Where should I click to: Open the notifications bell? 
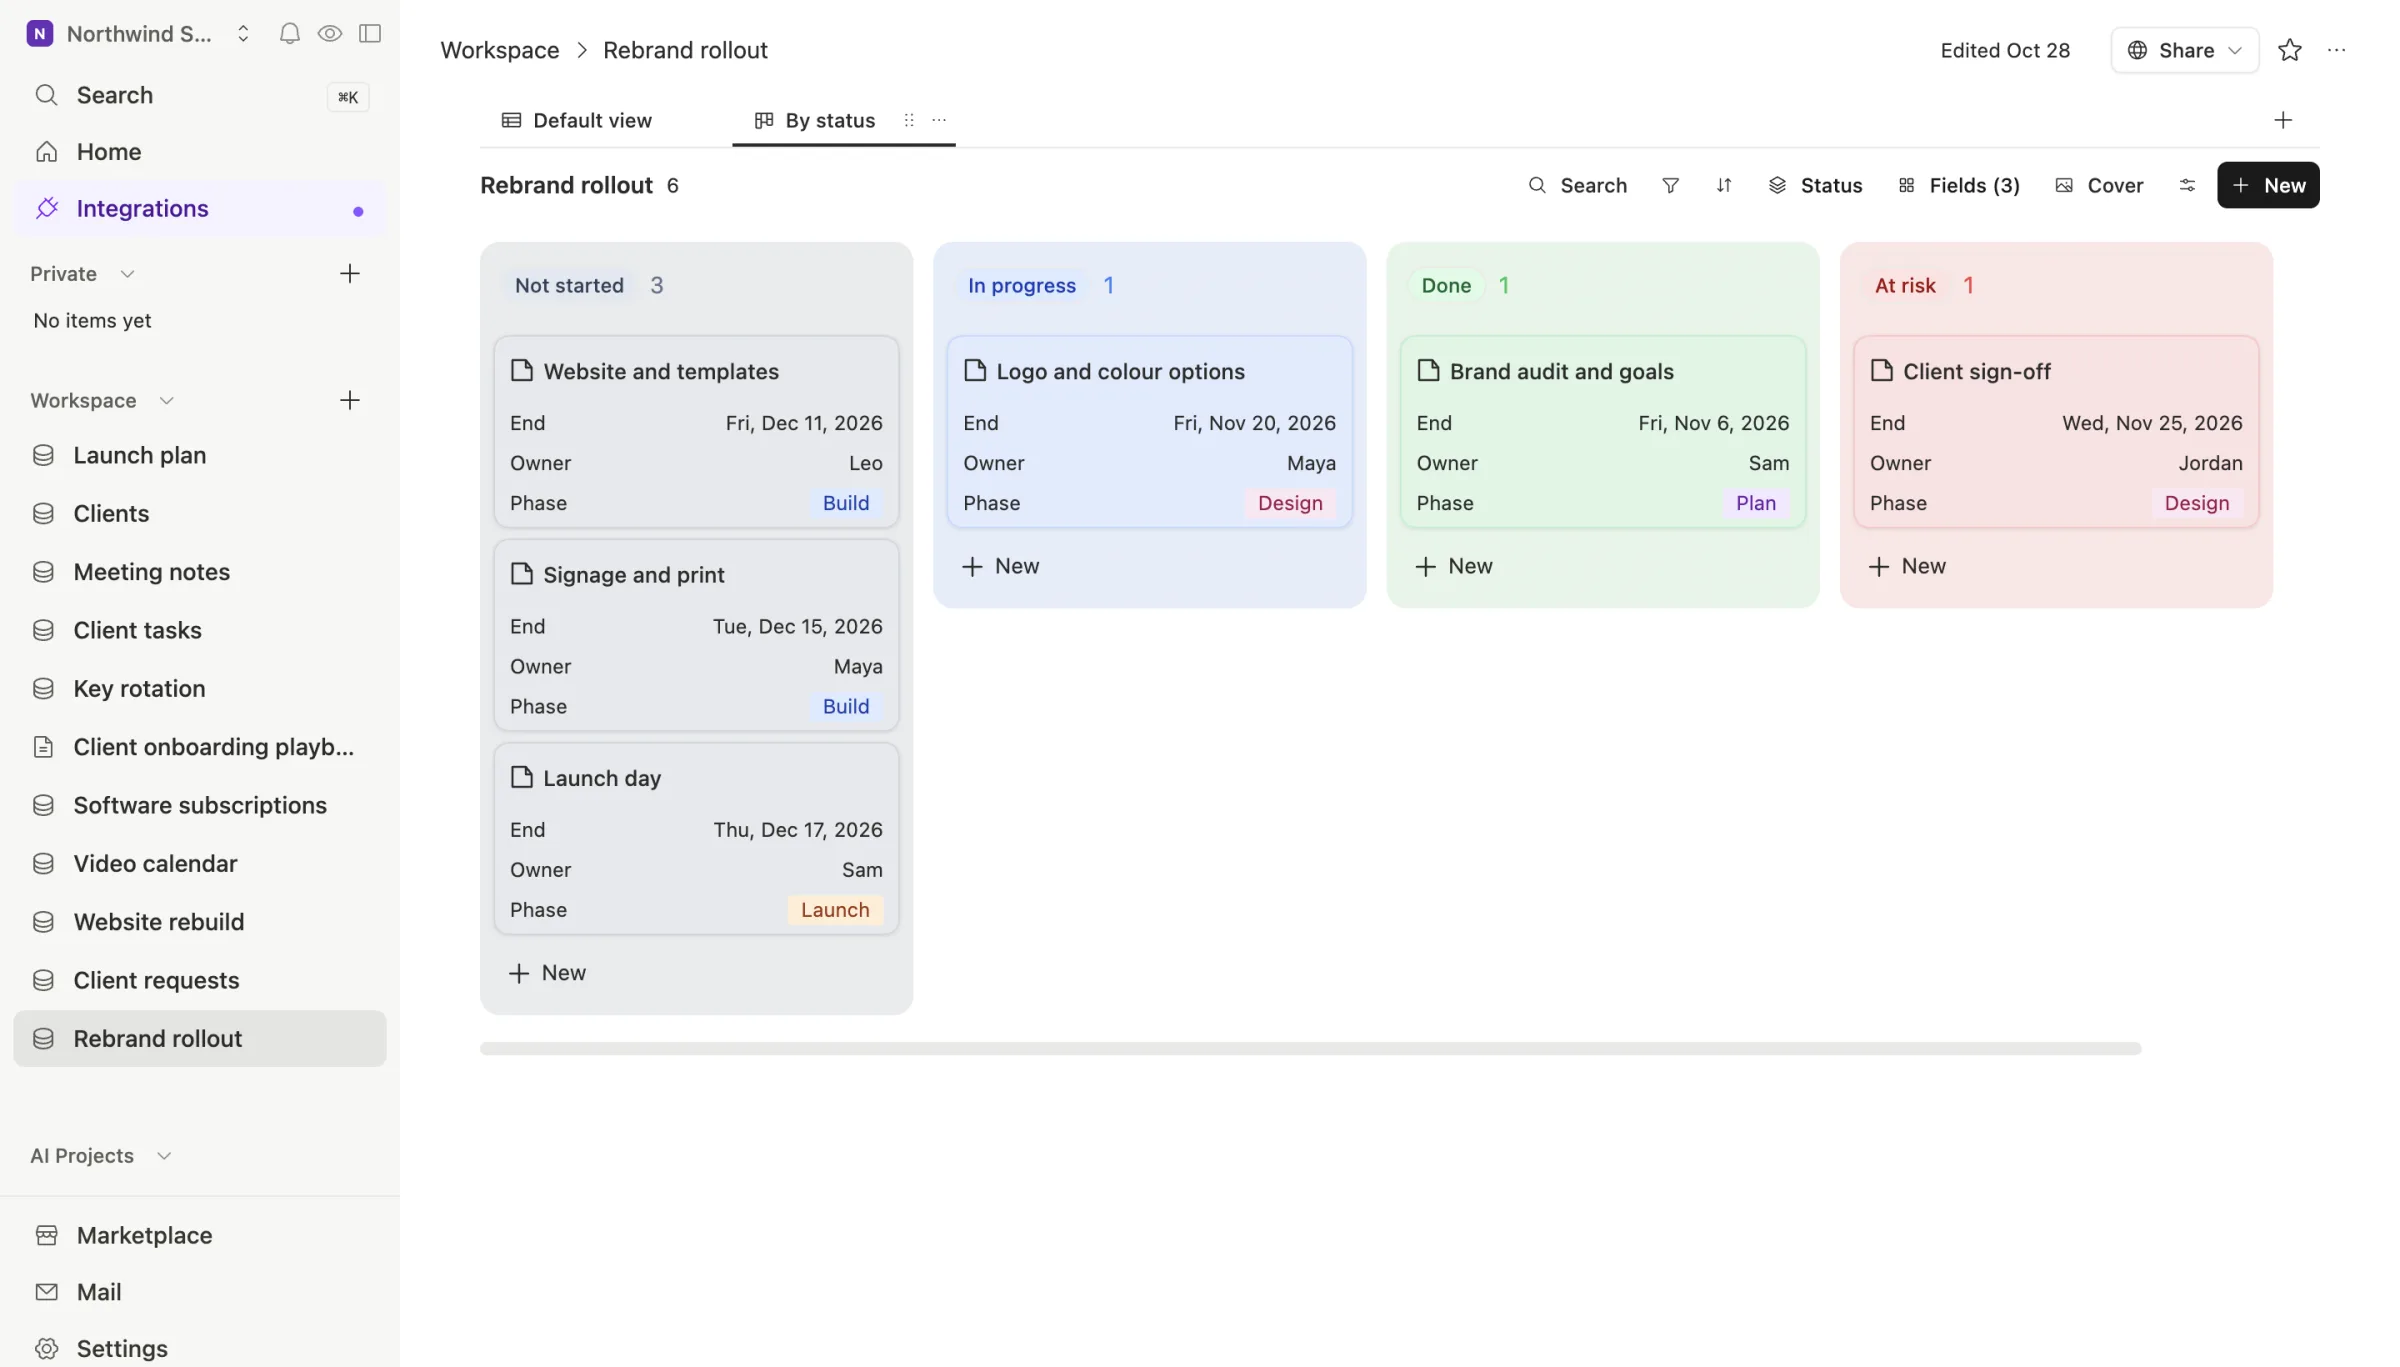coord(289,34)
